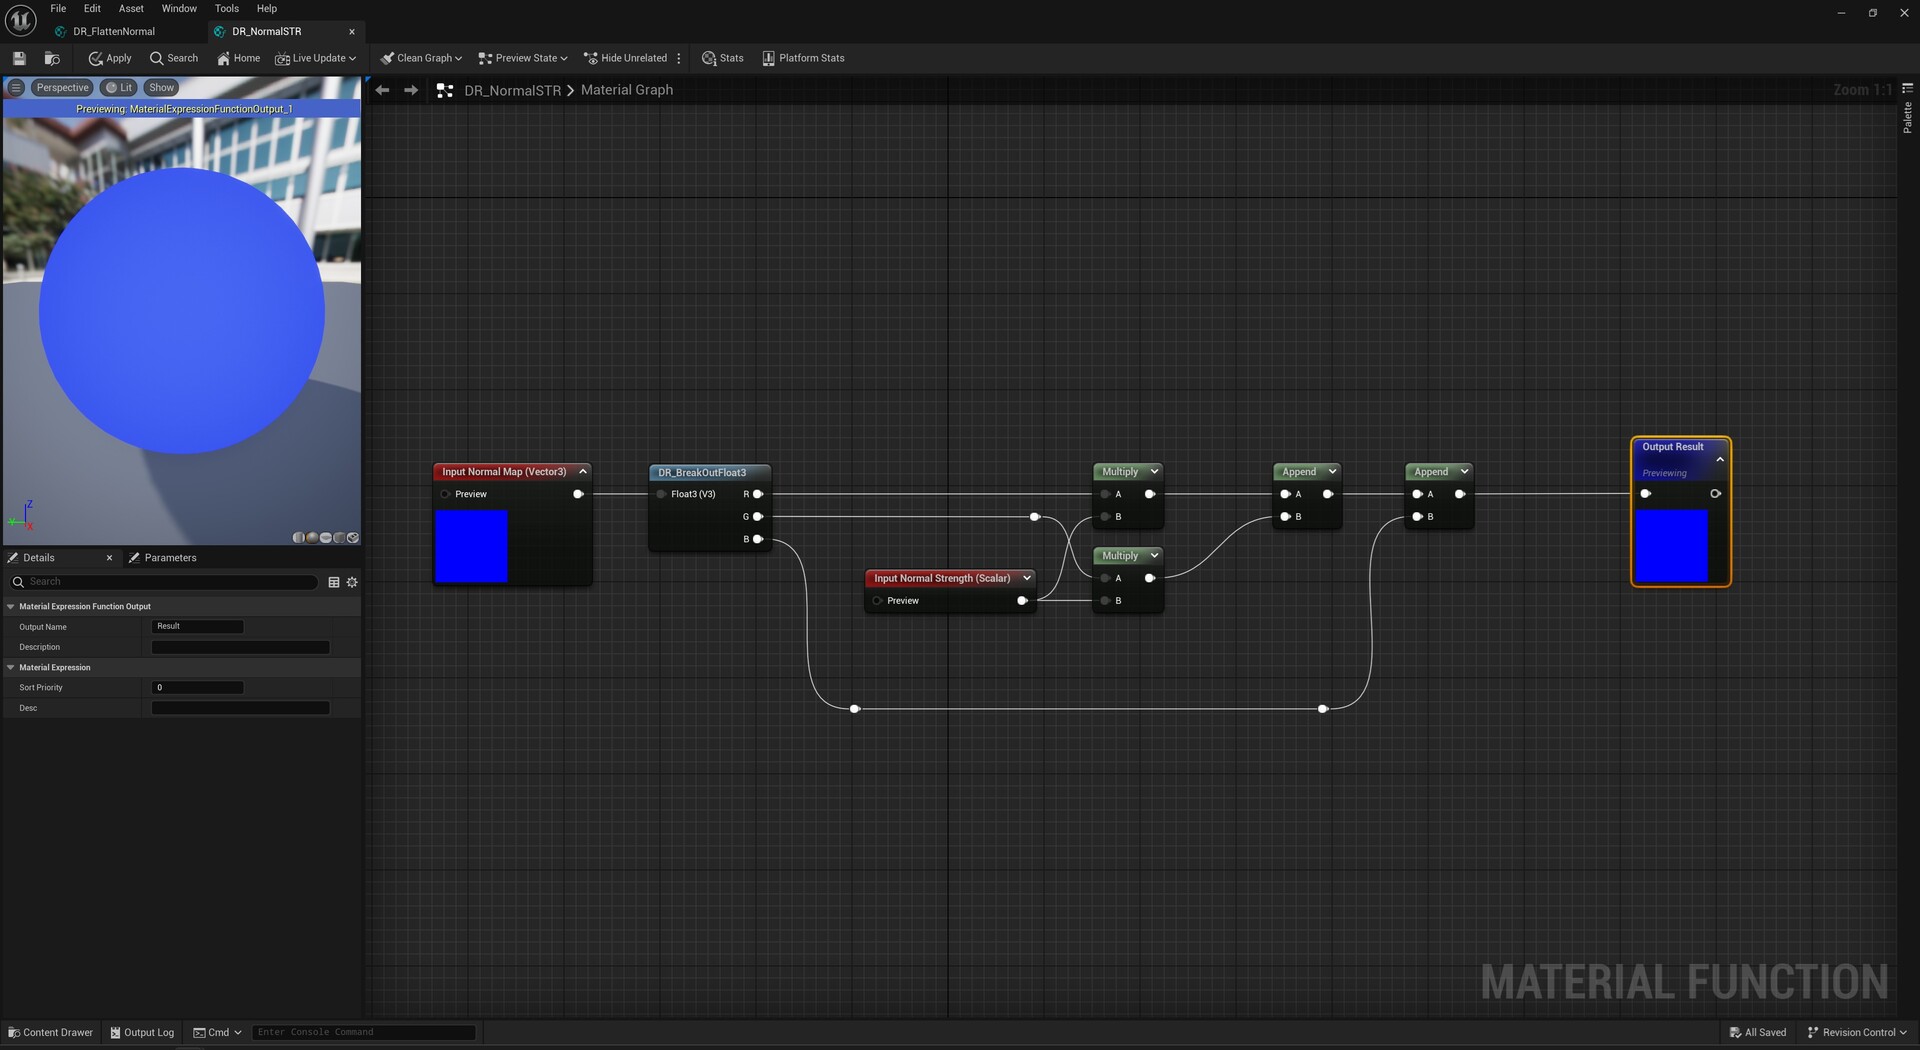Viewport: 1920px width, 1050px height.
Task: Browse to asset in Content Browser
Action: (x=52, y=58)
